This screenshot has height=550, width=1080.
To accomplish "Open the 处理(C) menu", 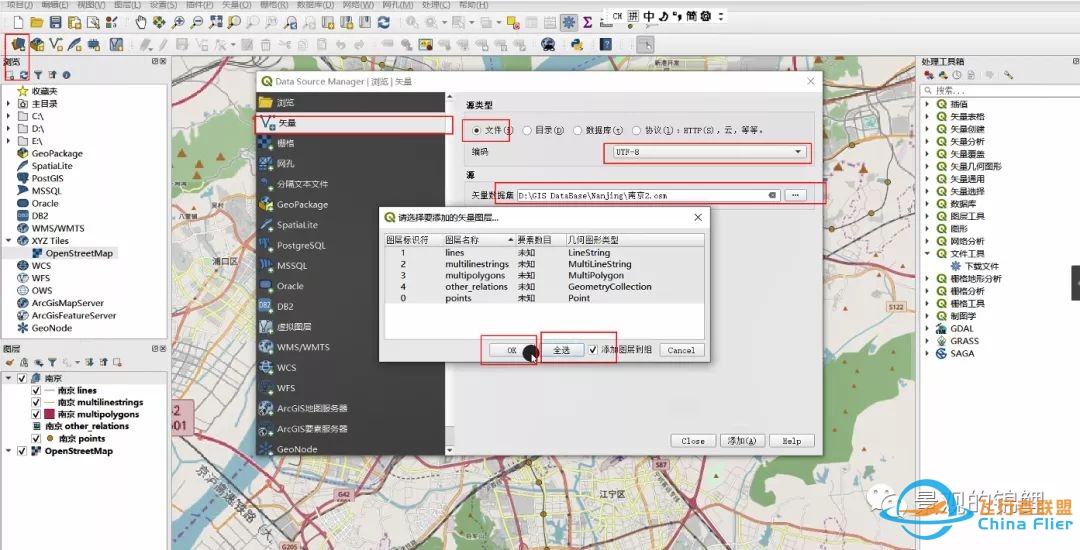I will tap(436, 5).
